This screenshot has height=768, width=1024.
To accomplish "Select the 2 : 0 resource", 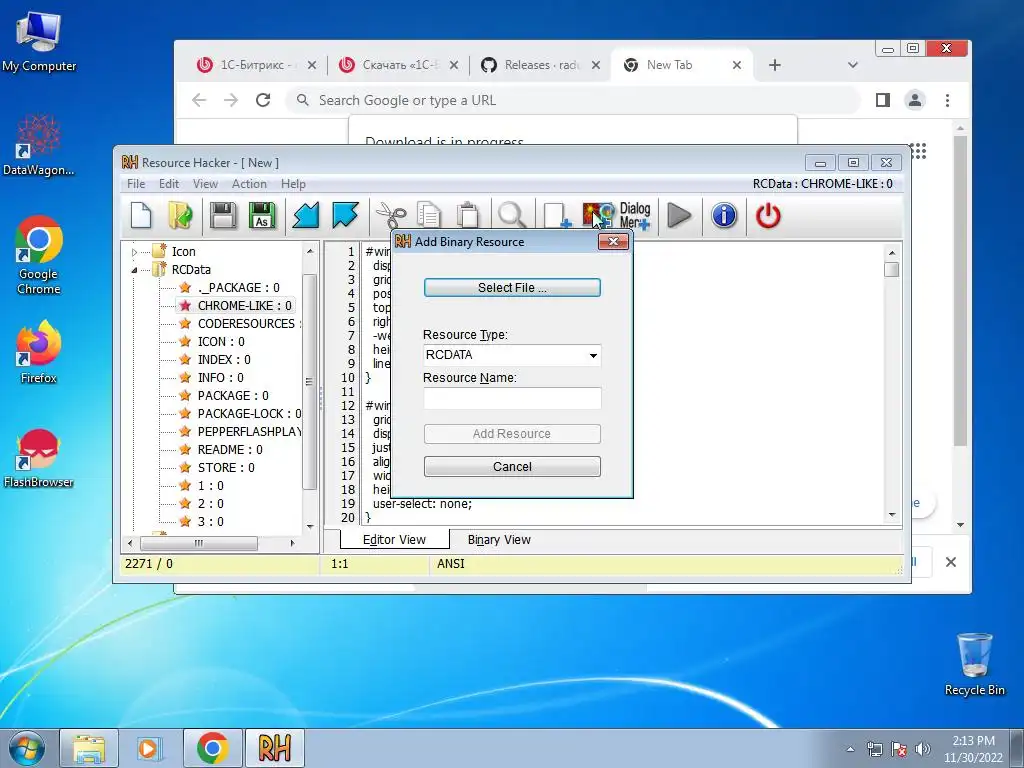I will (210, 504).
